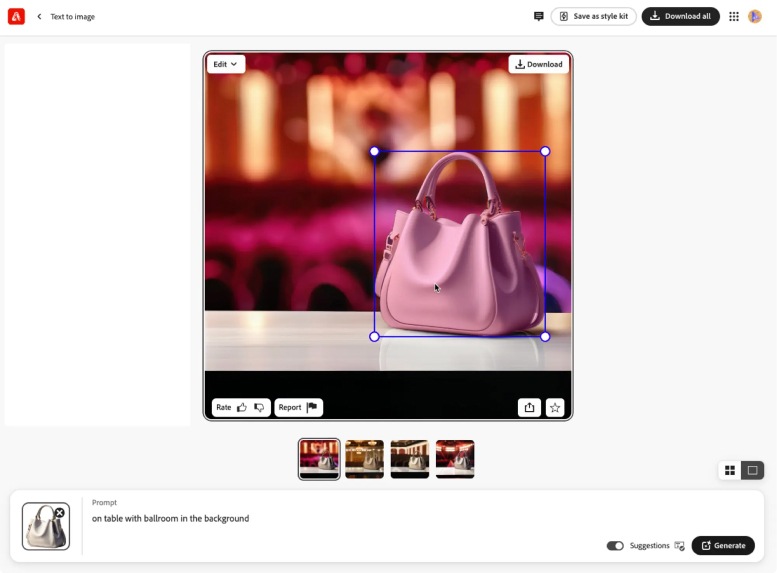
Task: Switch to grid view layout
Action: click(x=730, y=470)
